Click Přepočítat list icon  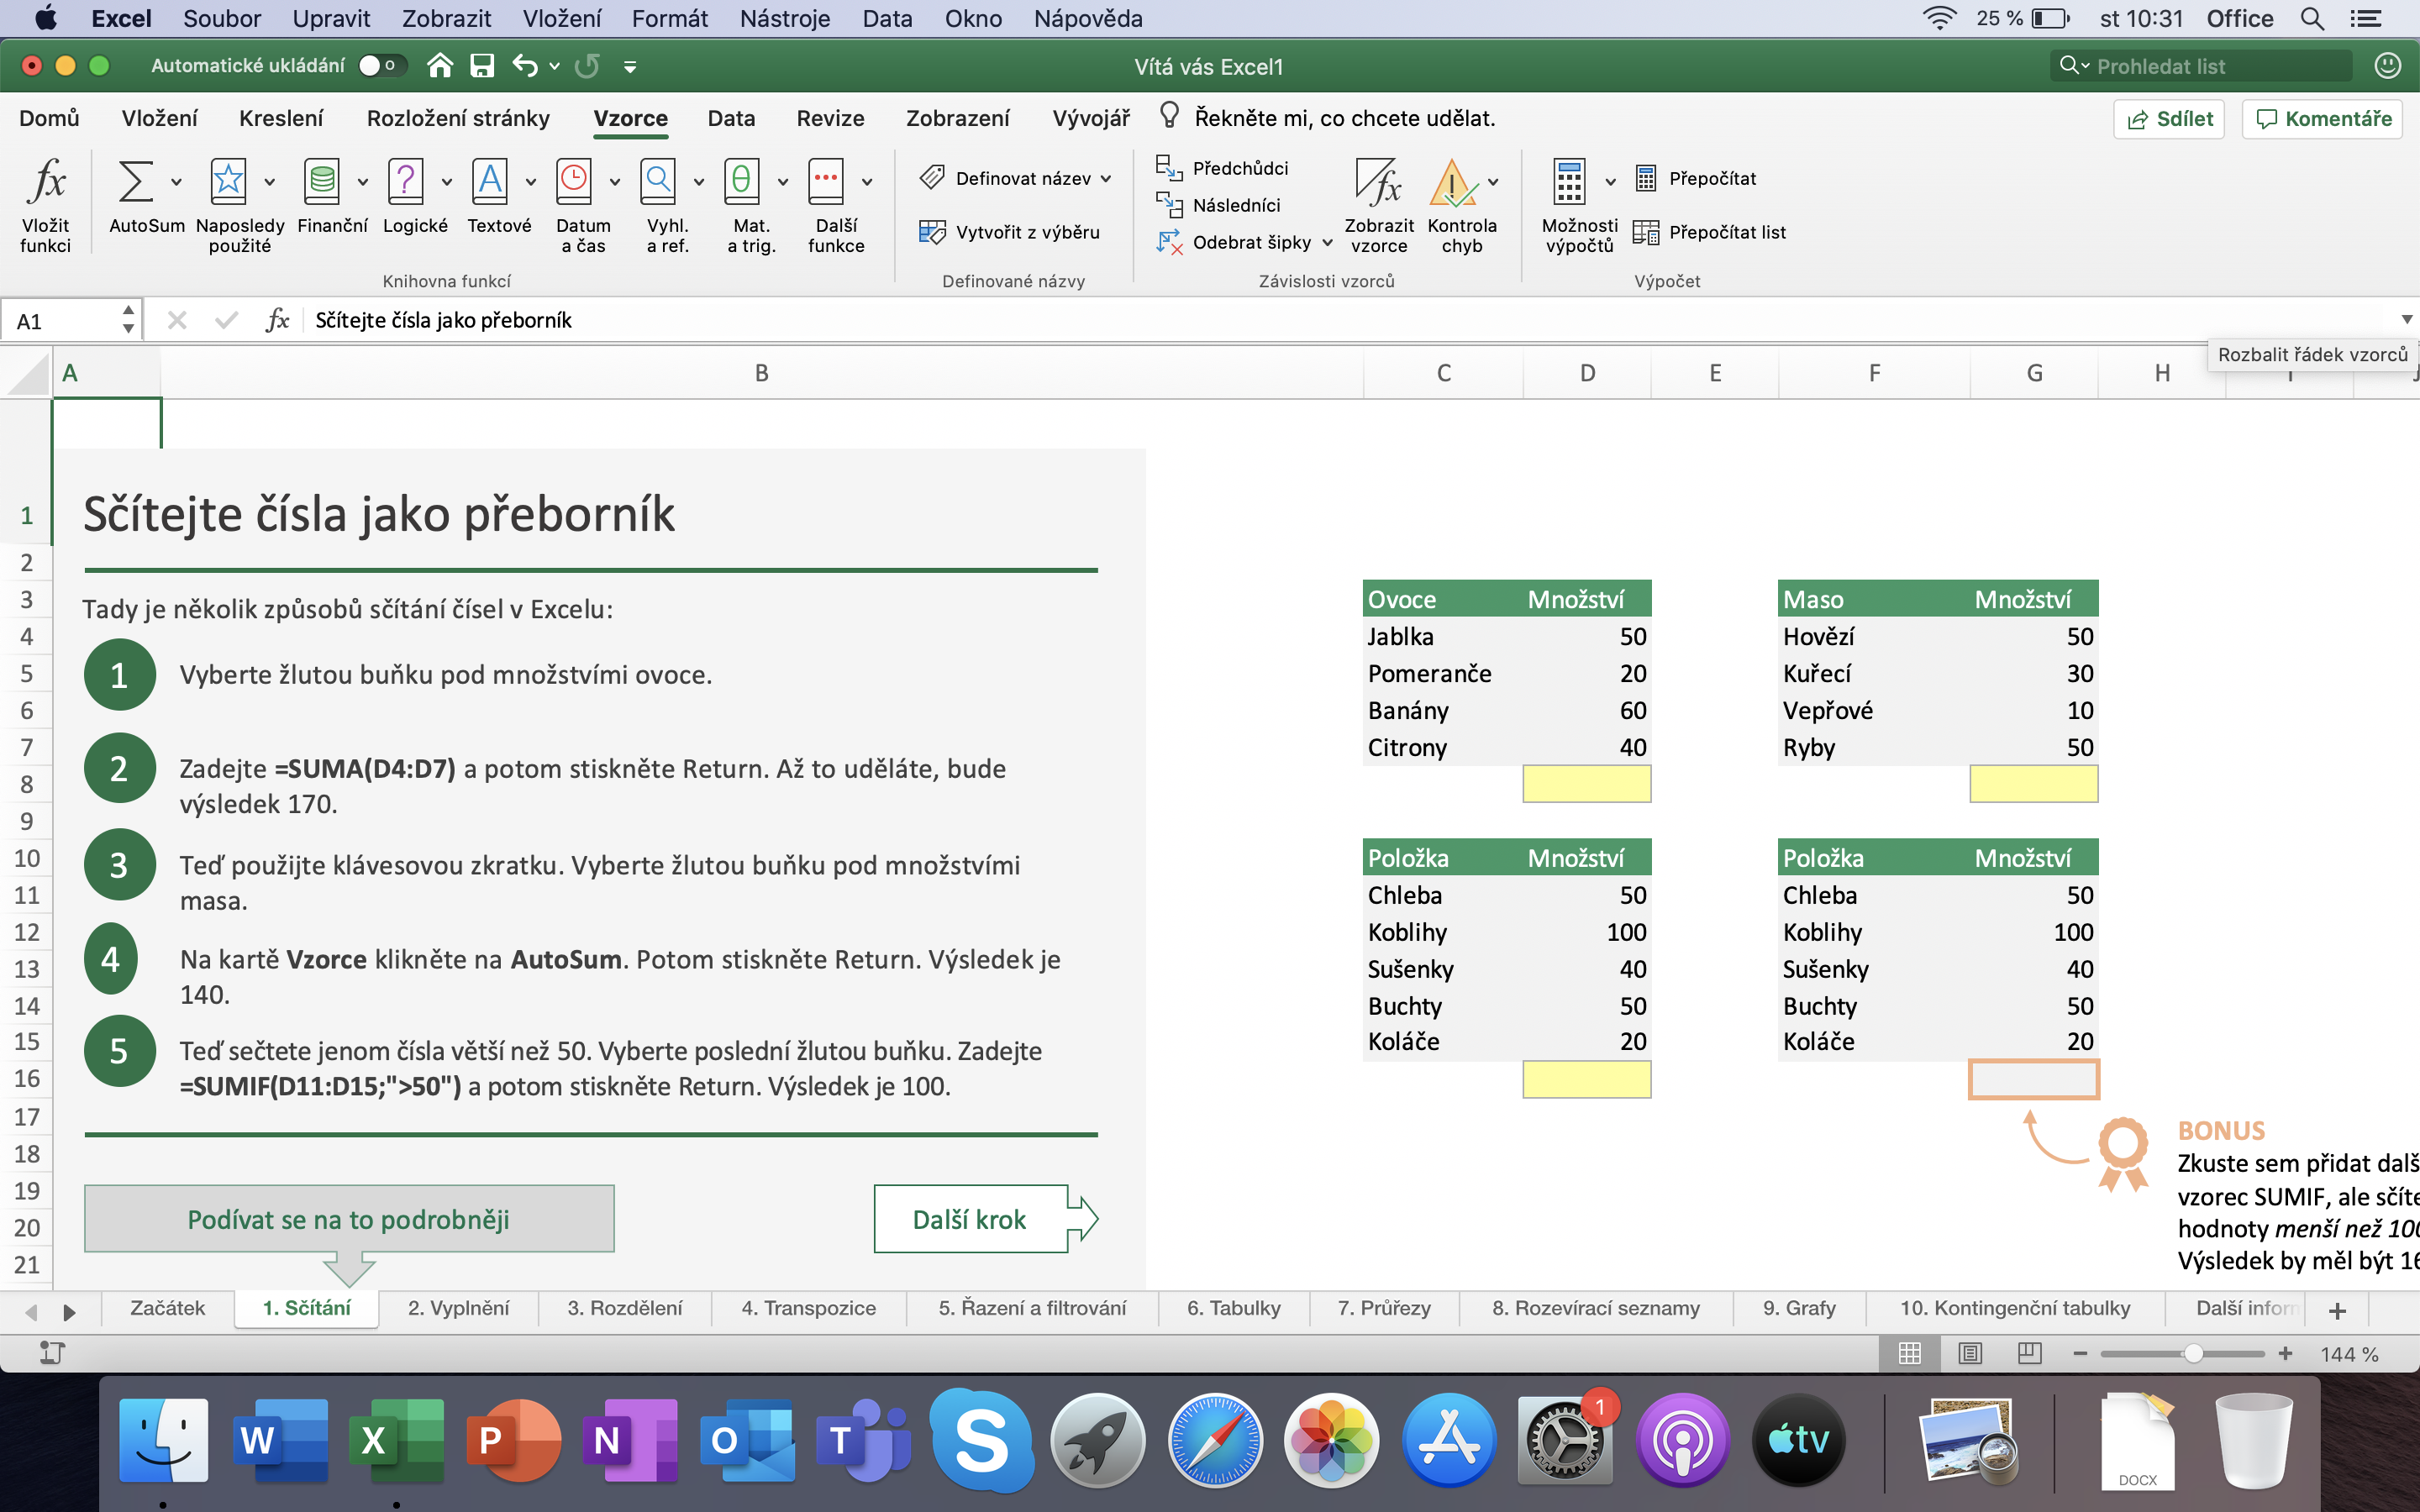(x=1645, y=232)
